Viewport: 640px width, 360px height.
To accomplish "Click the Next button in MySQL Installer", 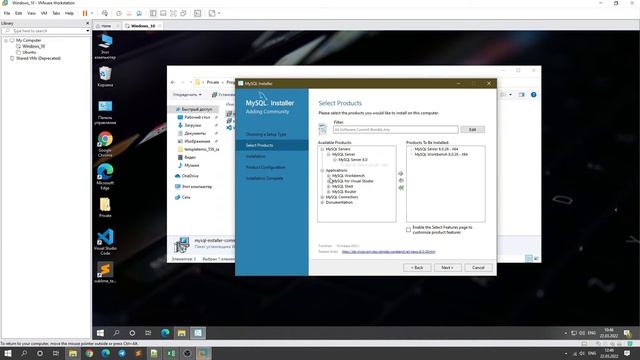I will tap(447, 267).
